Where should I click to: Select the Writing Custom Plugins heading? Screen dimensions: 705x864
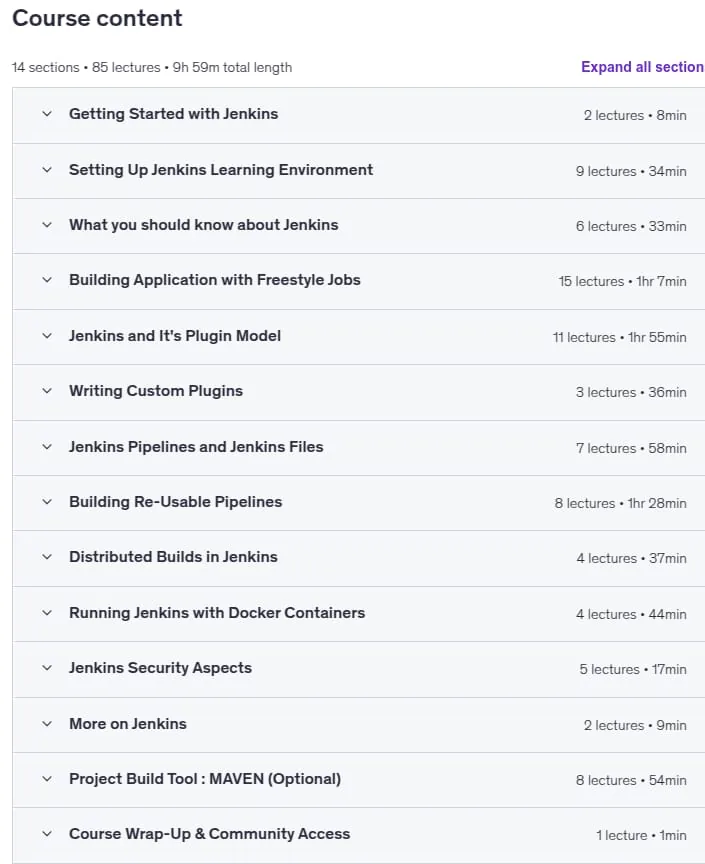[156, 391]
